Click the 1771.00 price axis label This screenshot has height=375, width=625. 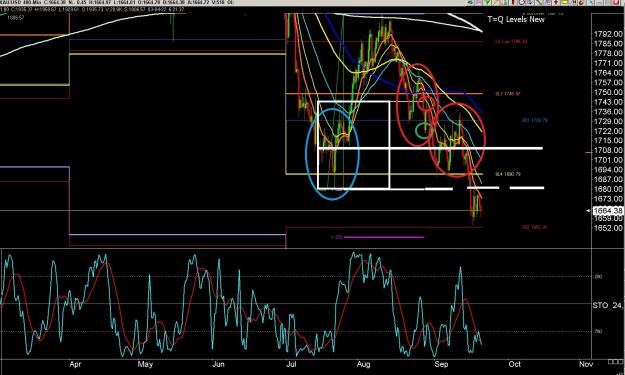coord(608,63)
